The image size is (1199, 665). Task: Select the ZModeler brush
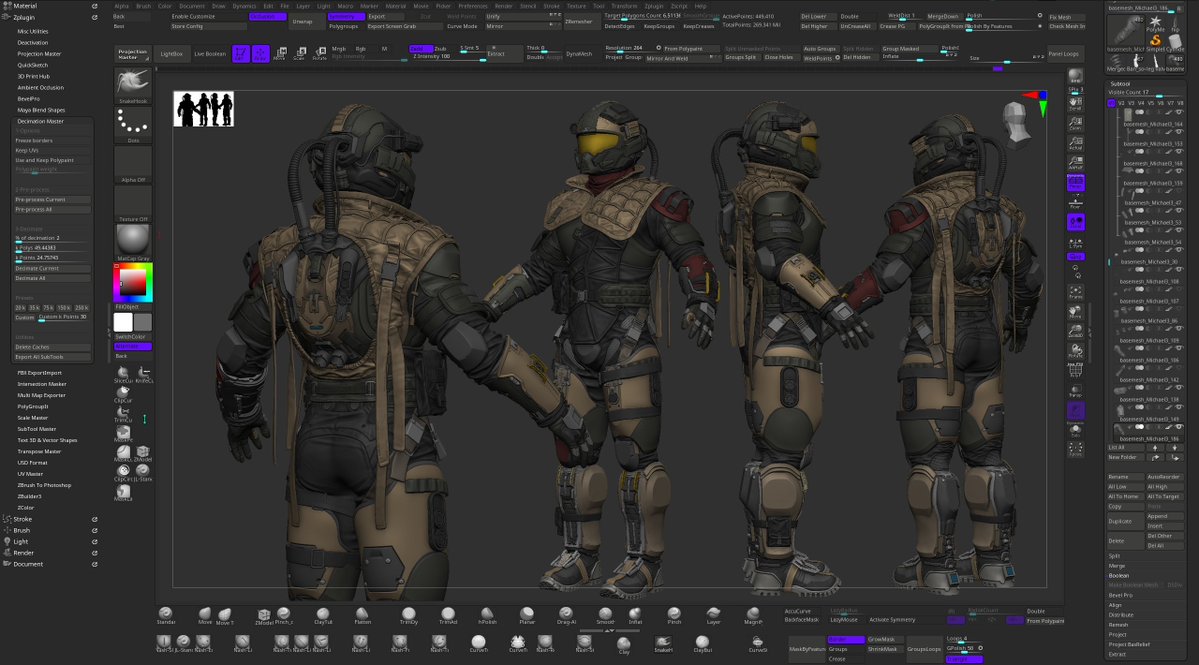click(x=264, y=616)
